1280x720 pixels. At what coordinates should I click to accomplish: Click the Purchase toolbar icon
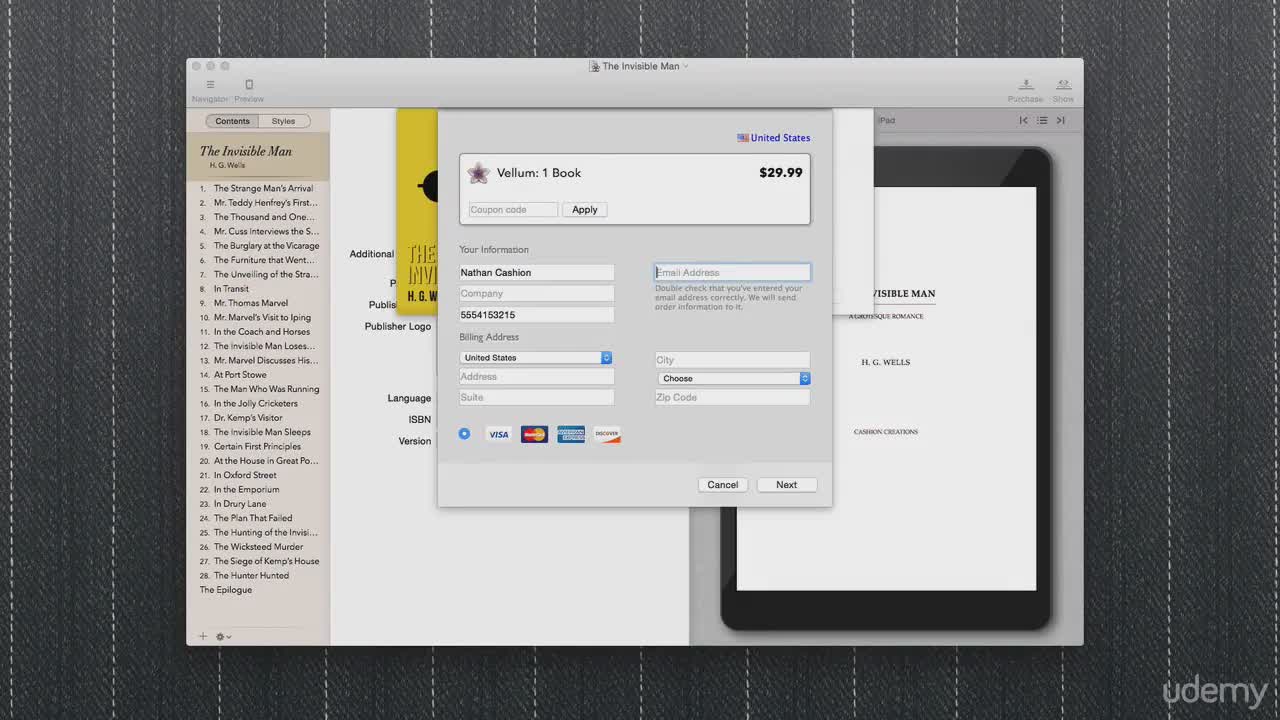[1025, 85]
